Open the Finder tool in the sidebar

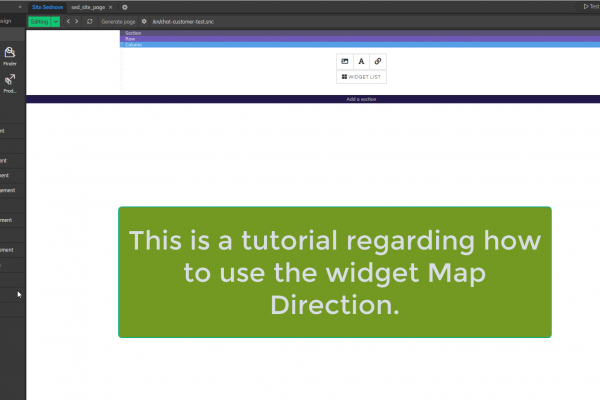click(10, 54)
